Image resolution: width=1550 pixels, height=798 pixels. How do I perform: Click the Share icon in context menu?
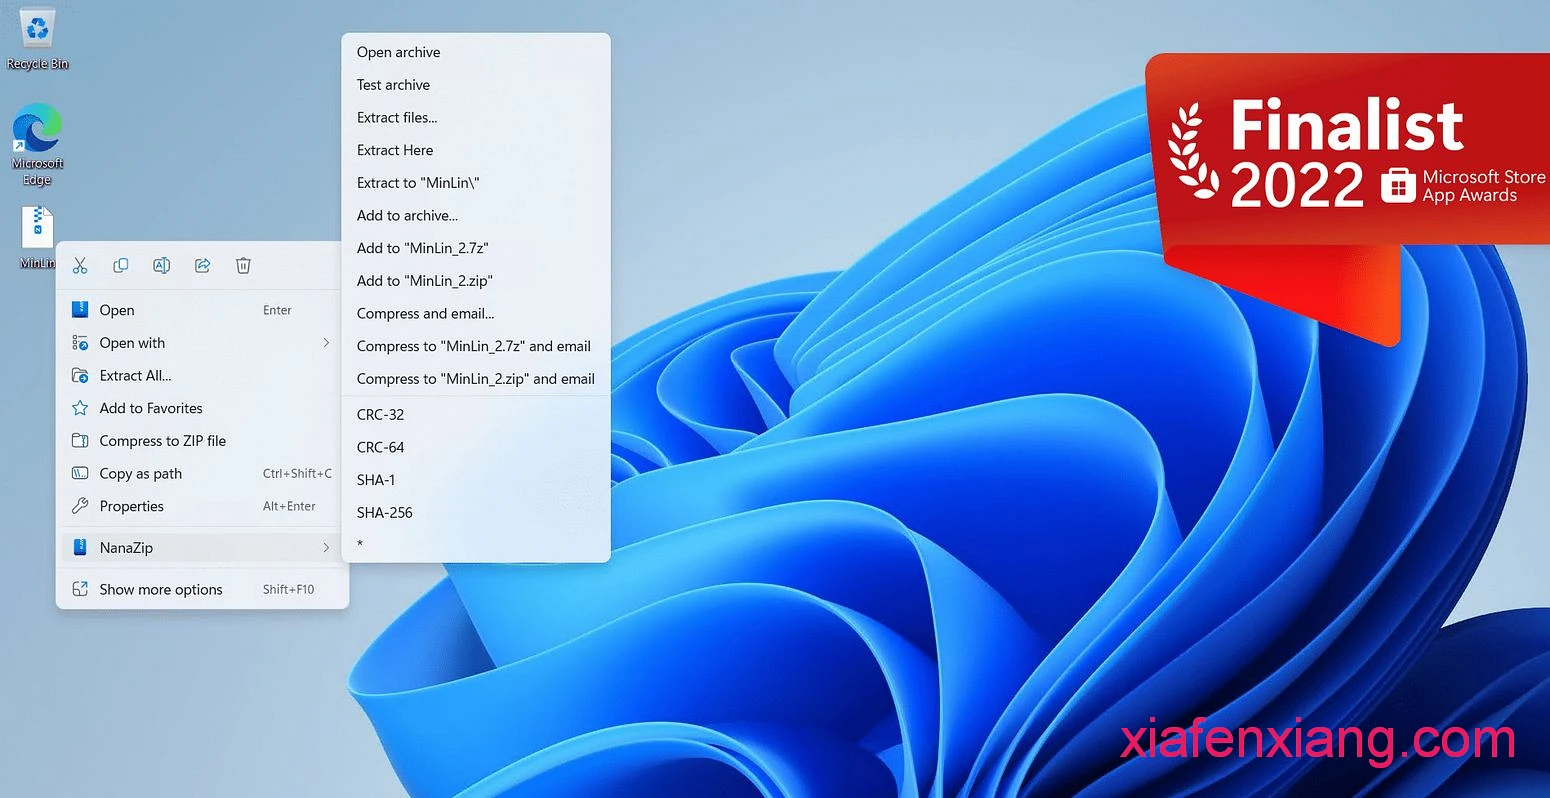pyautogui.click(x=202, y=265)
